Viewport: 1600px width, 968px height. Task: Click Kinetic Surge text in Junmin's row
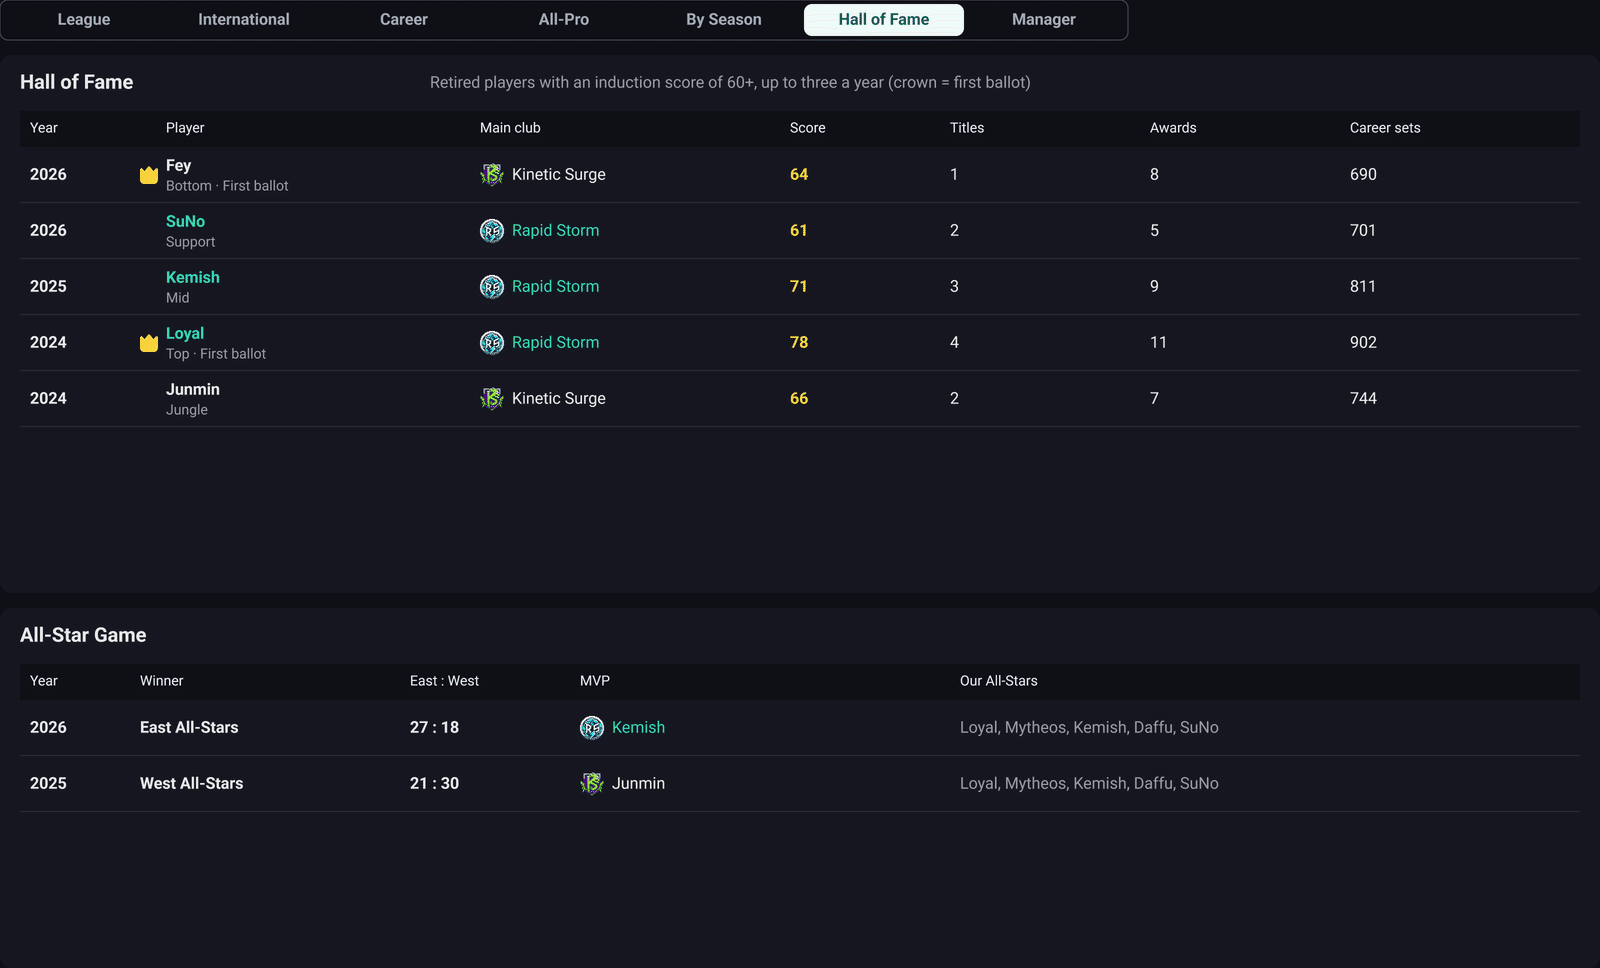(x=559, y=399)
